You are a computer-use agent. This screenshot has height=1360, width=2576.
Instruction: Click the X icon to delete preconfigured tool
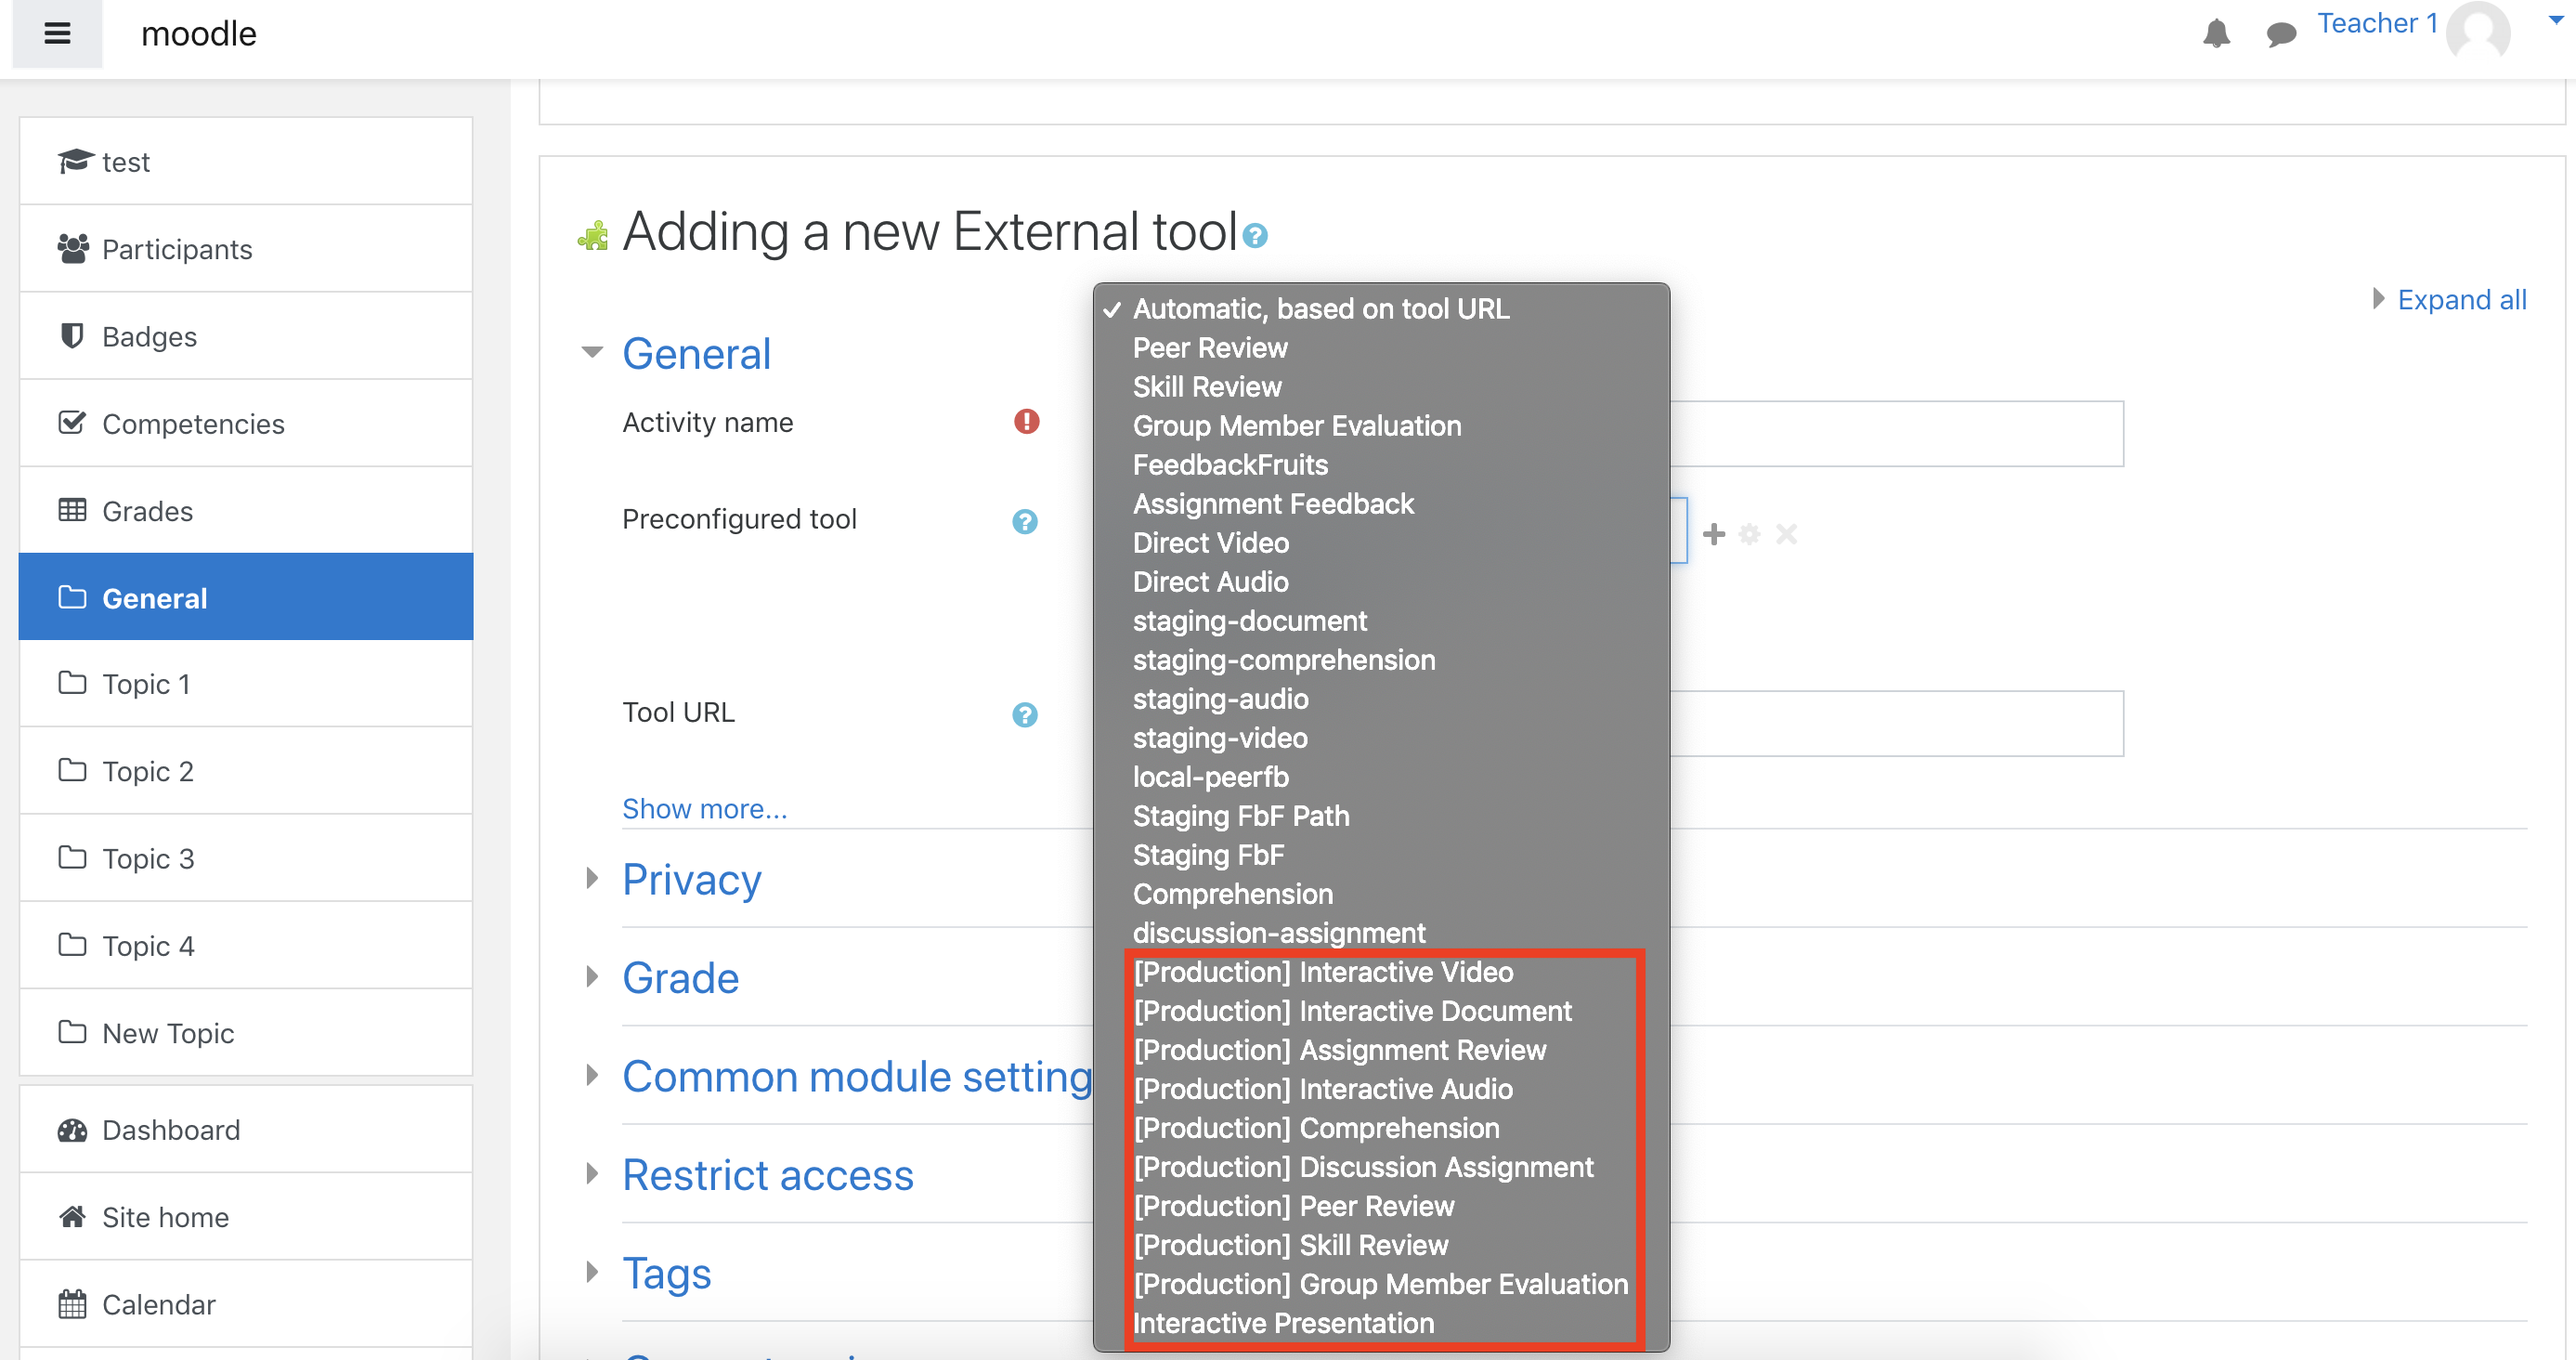coord(1786,534)
